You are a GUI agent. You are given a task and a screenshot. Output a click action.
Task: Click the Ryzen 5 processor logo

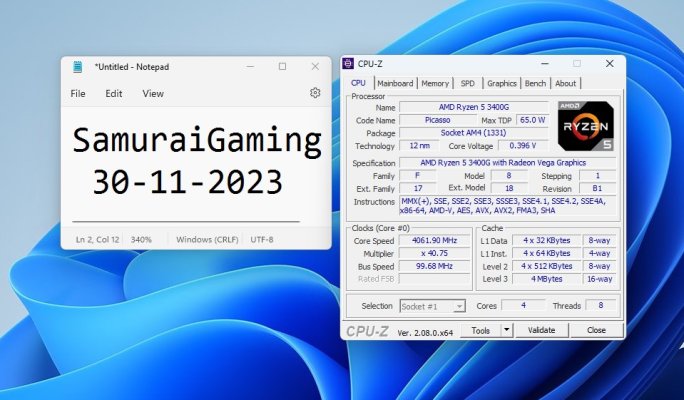click(586, 126)
